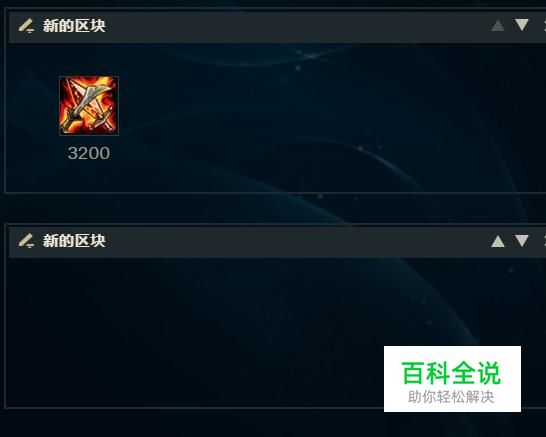Click the second block's header bar between title and arrows
The height and width of the screenshot is (437, 546).
(298, 242)
